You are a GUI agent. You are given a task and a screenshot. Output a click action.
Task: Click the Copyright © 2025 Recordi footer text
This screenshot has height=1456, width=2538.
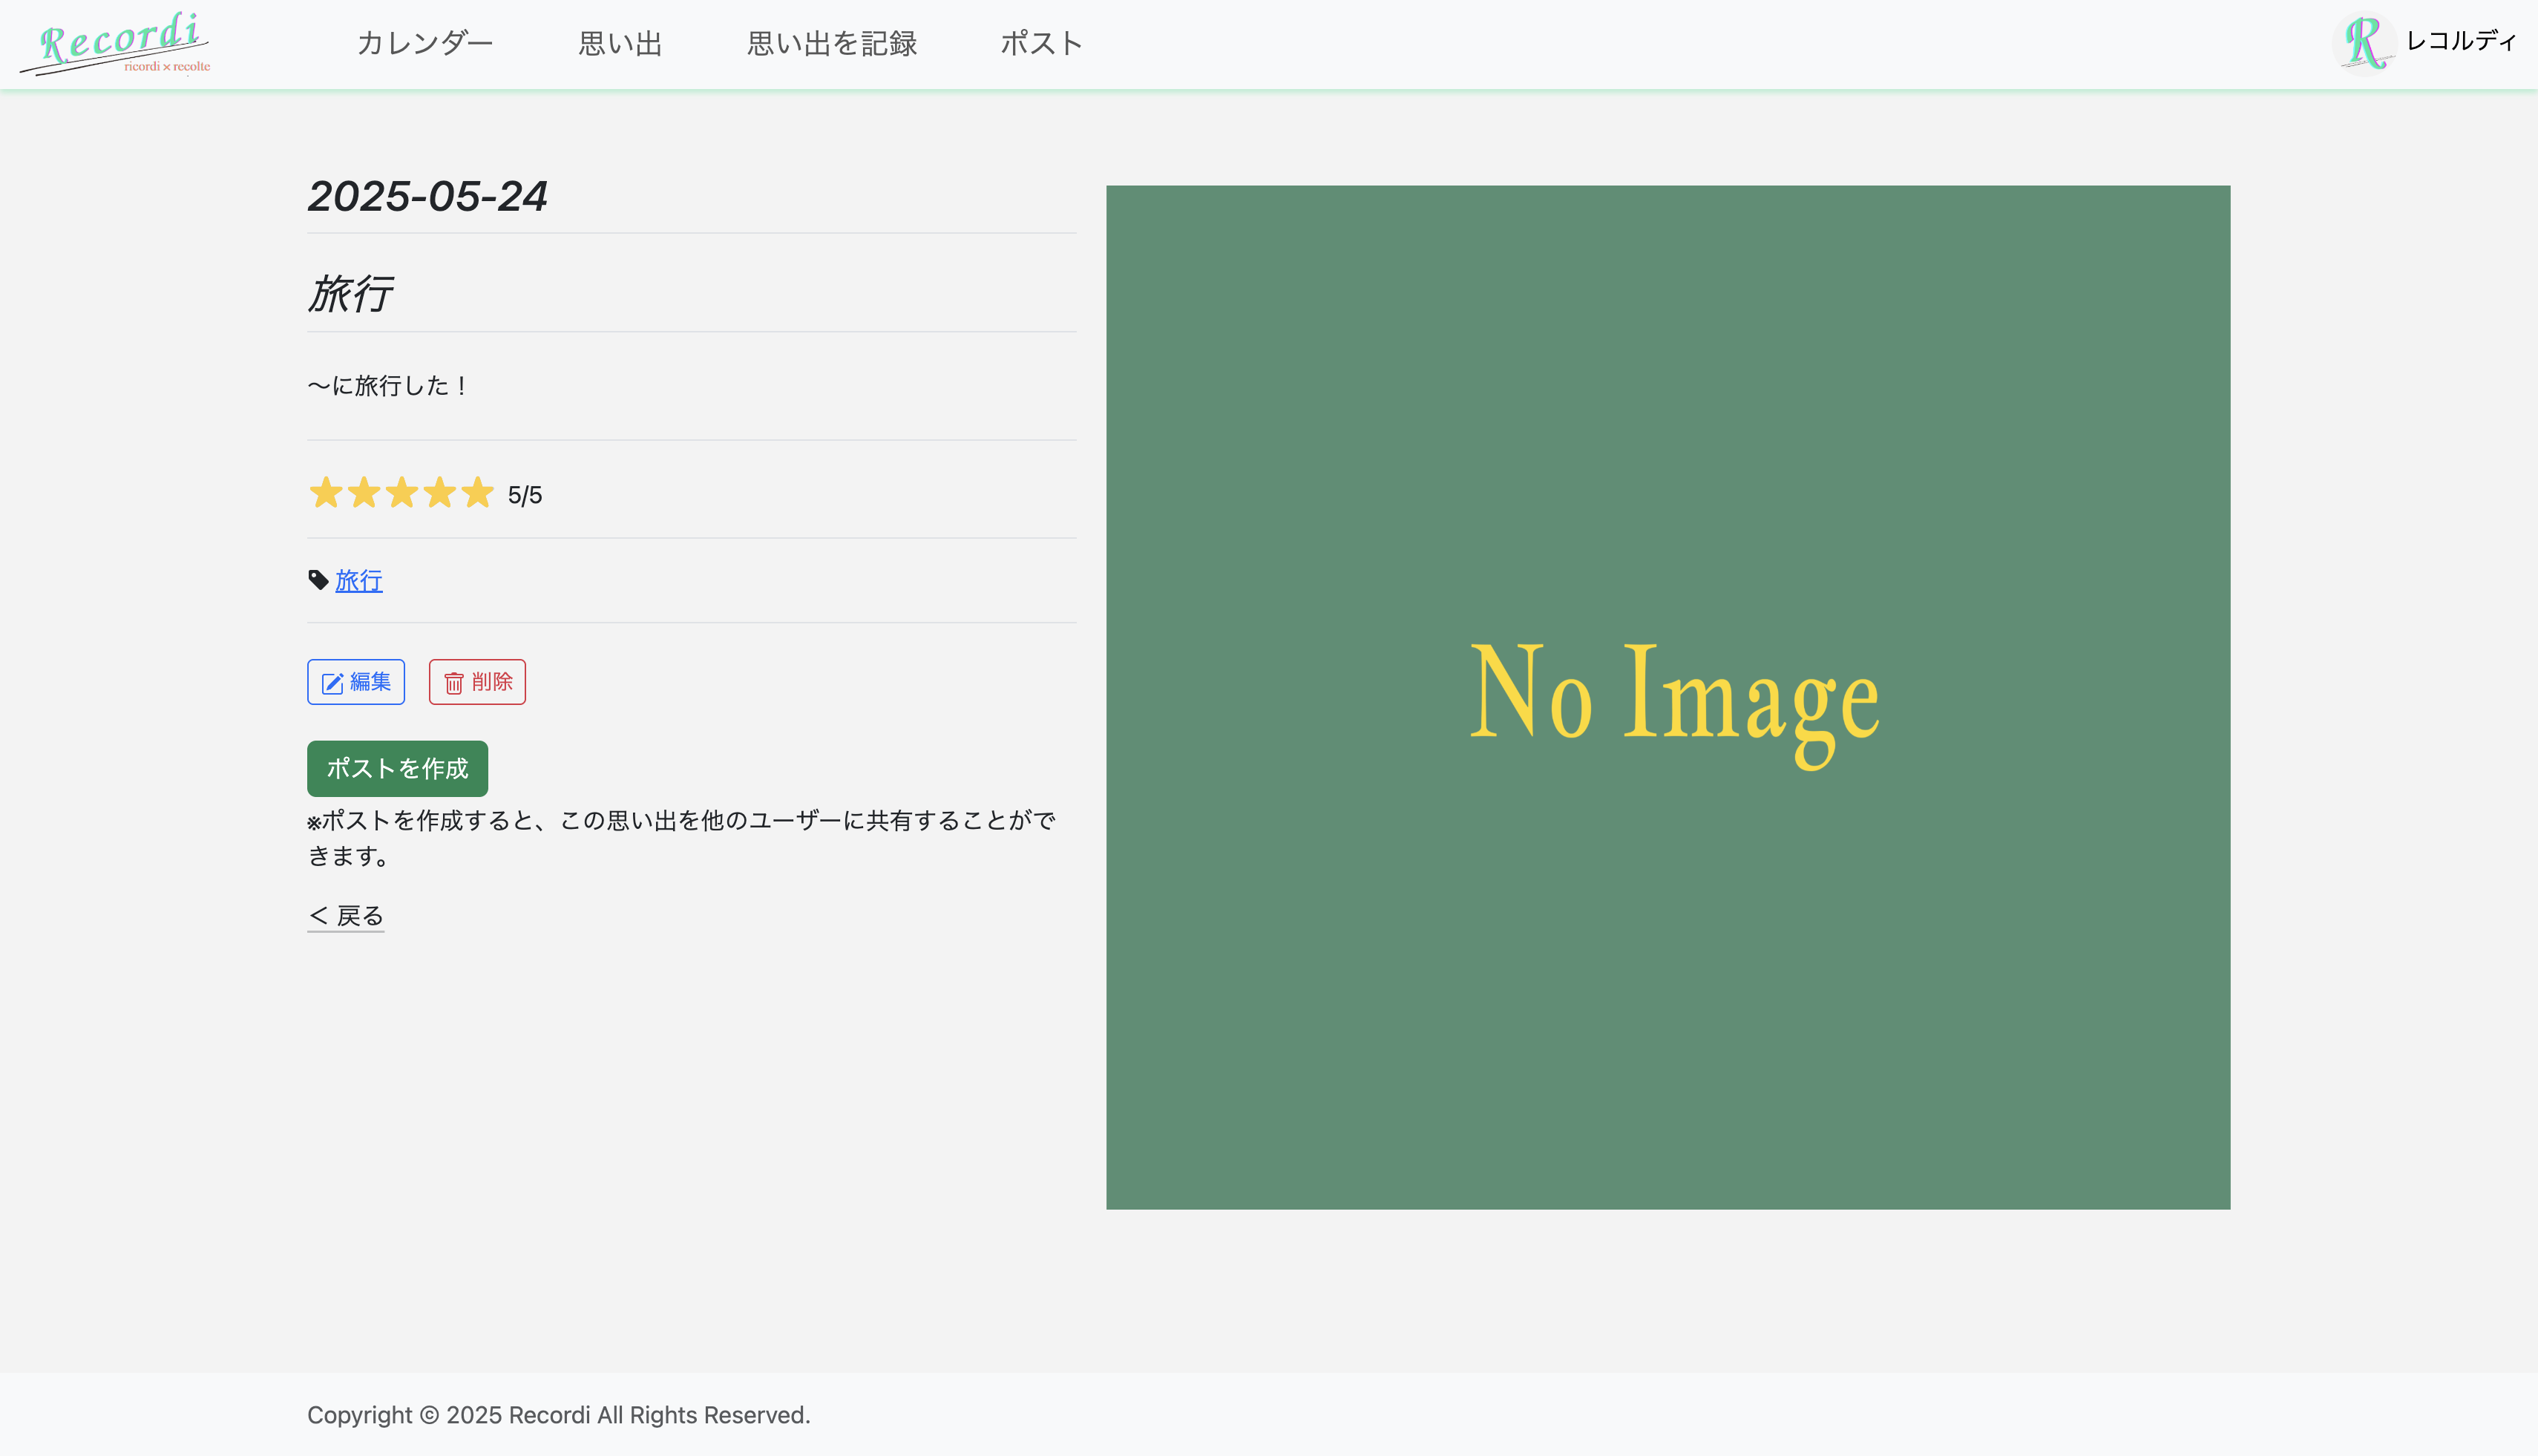tap(559, 1415)
